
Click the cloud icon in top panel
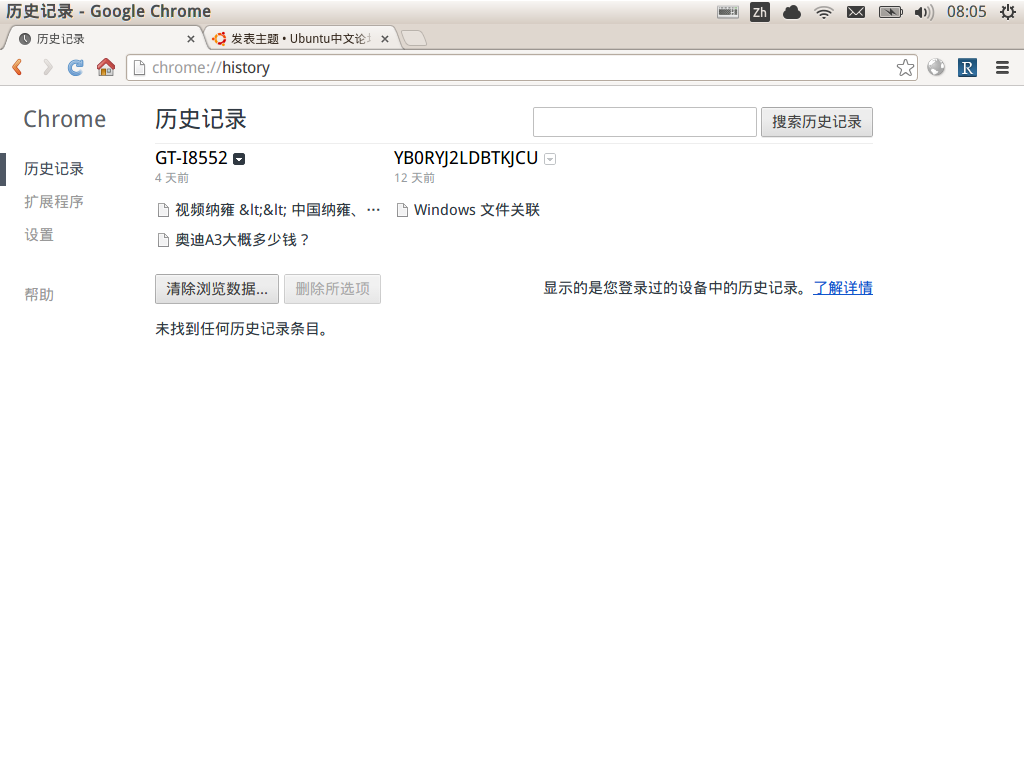click(792, 12)
